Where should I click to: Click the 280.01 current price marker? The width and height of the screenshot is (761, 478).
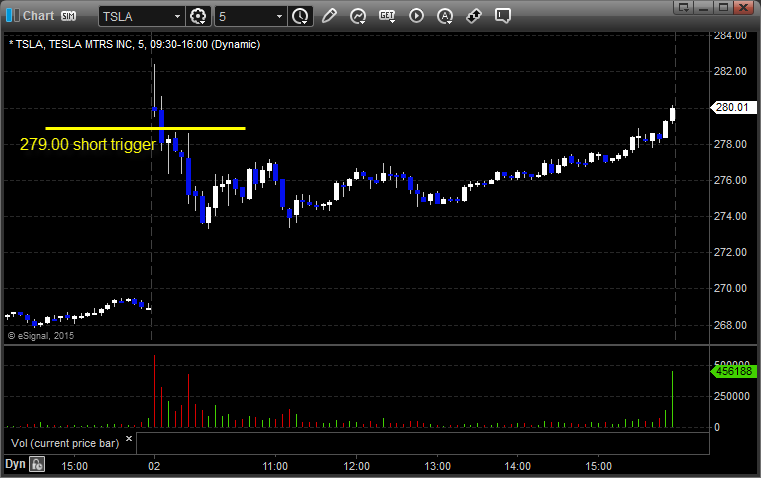(x=732, y=107)
